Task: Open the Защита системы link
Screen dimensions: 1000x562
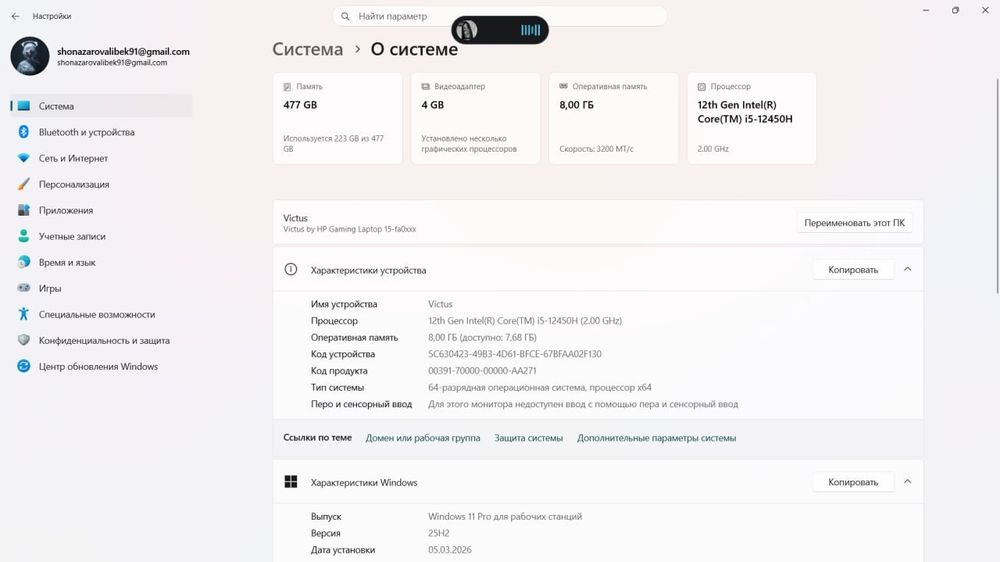Action: pos(529,438)
